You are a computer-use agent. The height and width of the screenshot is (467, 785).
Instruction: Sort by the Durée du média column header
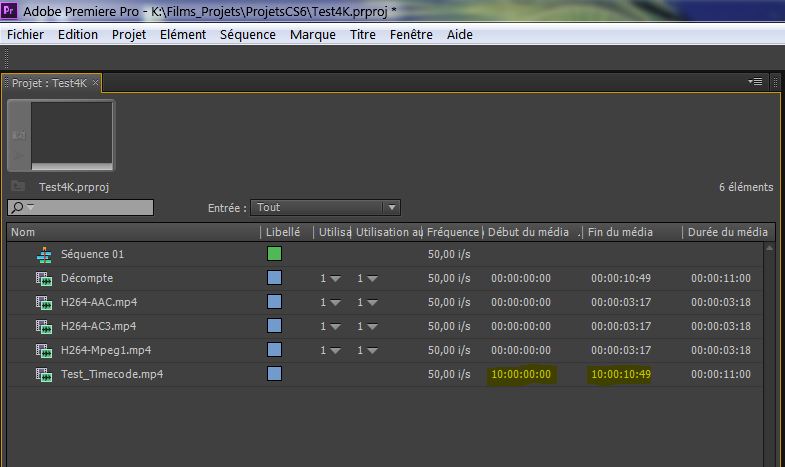click(x=729, y=232)
